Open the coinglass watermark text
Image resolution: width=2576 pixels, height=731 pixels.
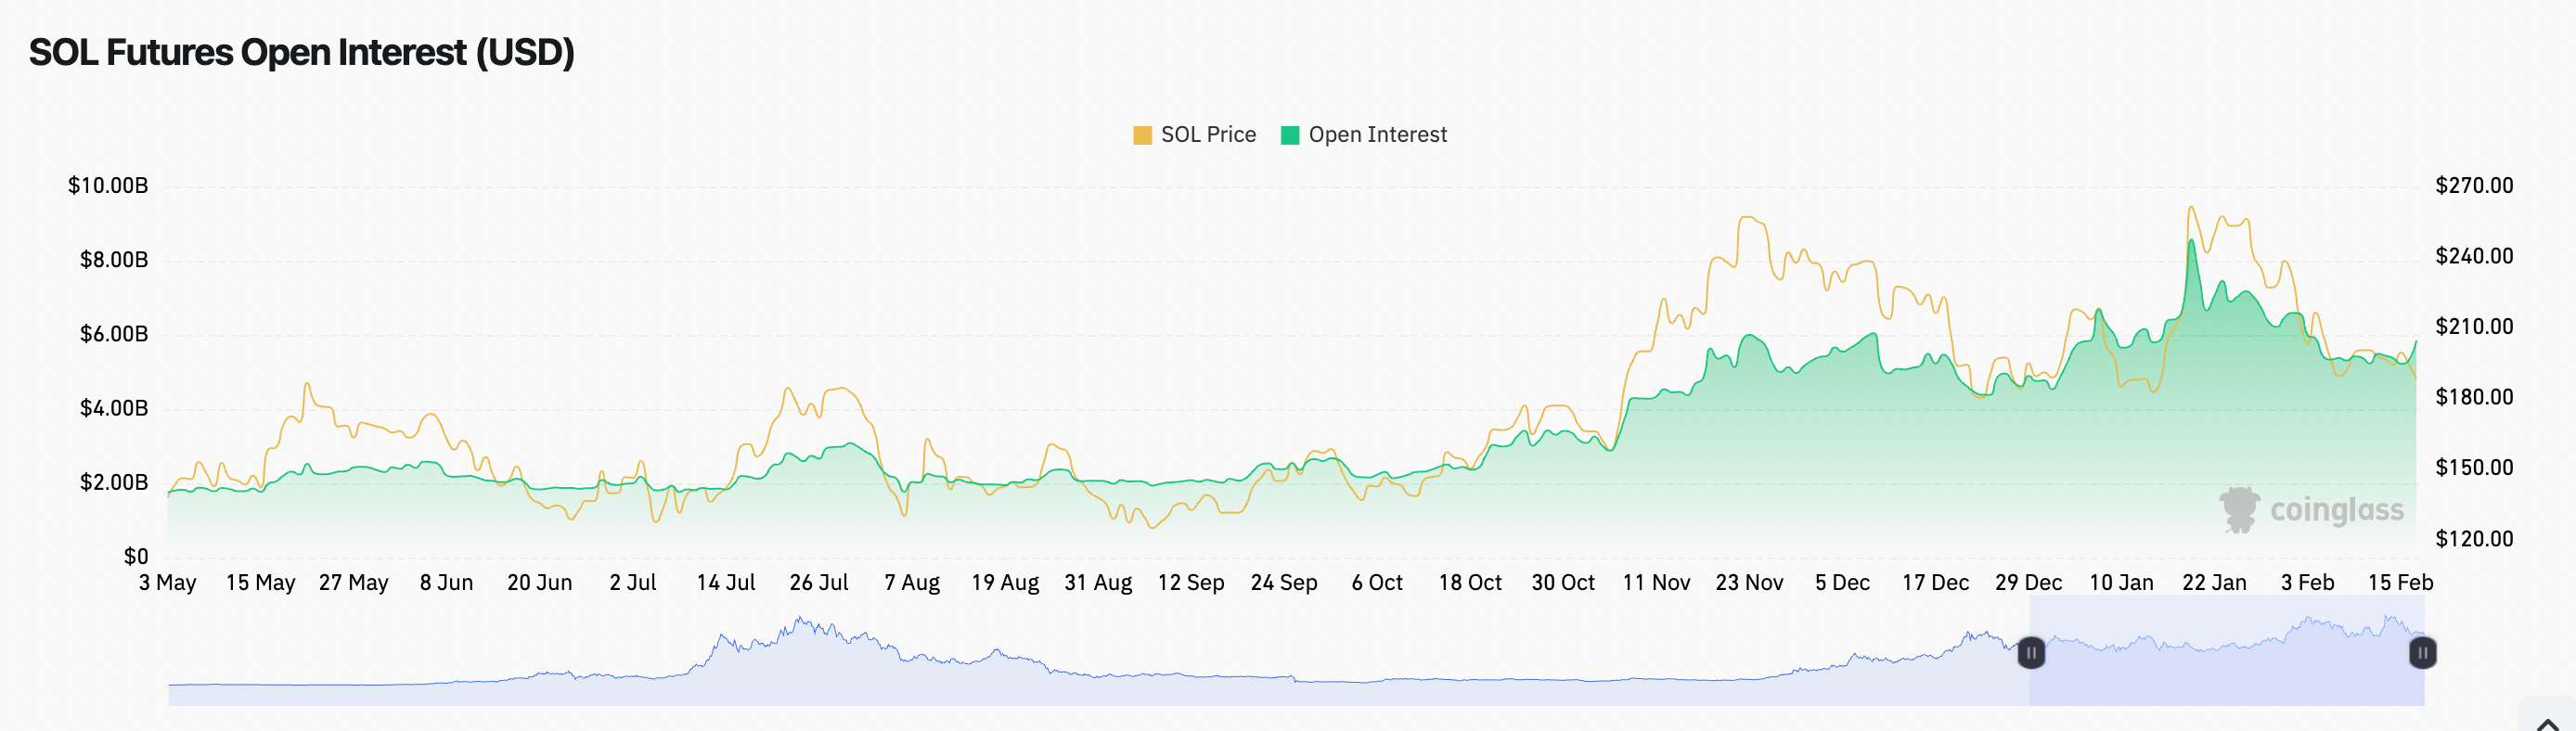click(2336, 510)
